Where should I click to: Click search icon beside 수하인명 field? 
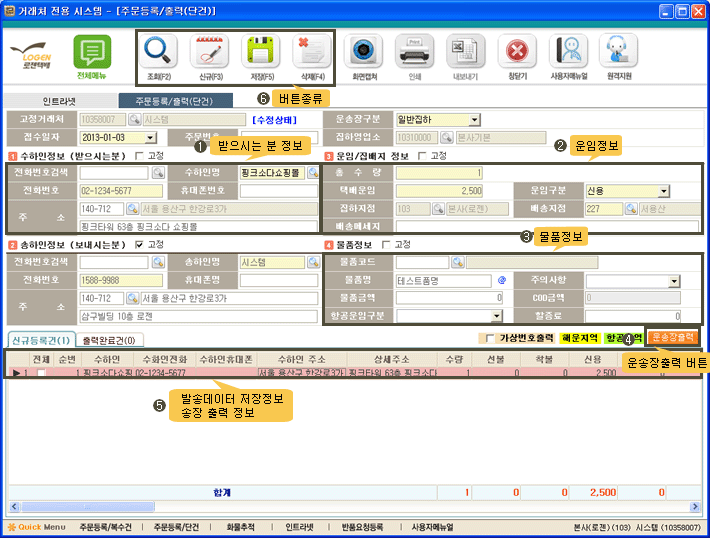point(313,172)
